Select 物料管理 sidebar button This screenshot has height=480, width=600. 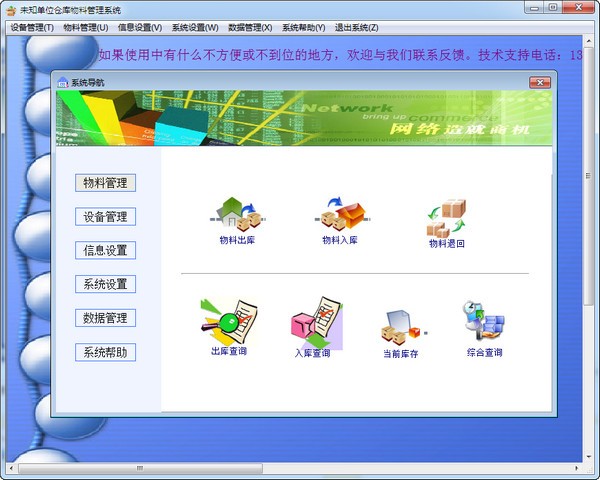click(x=105, y=183)
